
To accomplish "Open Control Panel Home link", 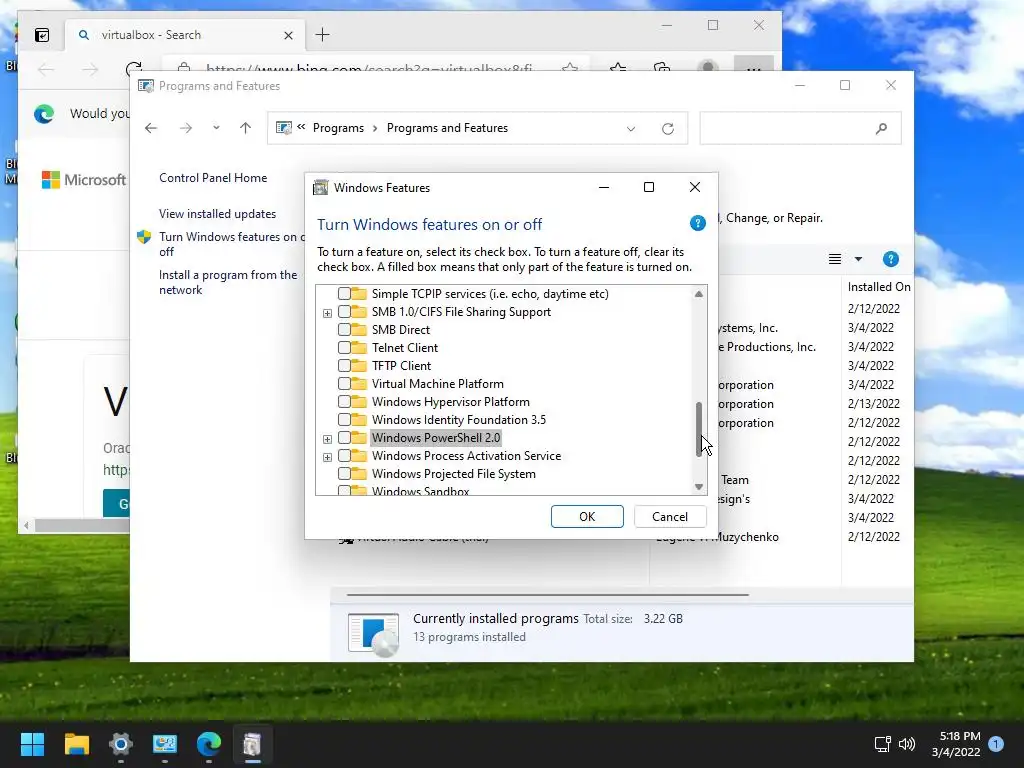I will pos(213,178).
